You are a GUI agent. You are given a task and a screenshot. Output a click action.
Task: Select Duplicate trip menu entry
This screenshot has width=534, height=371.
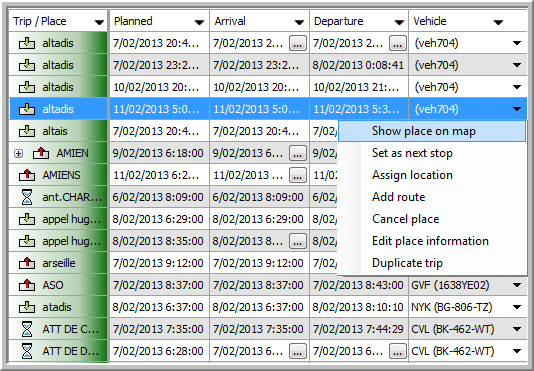[x=432, y=263]
